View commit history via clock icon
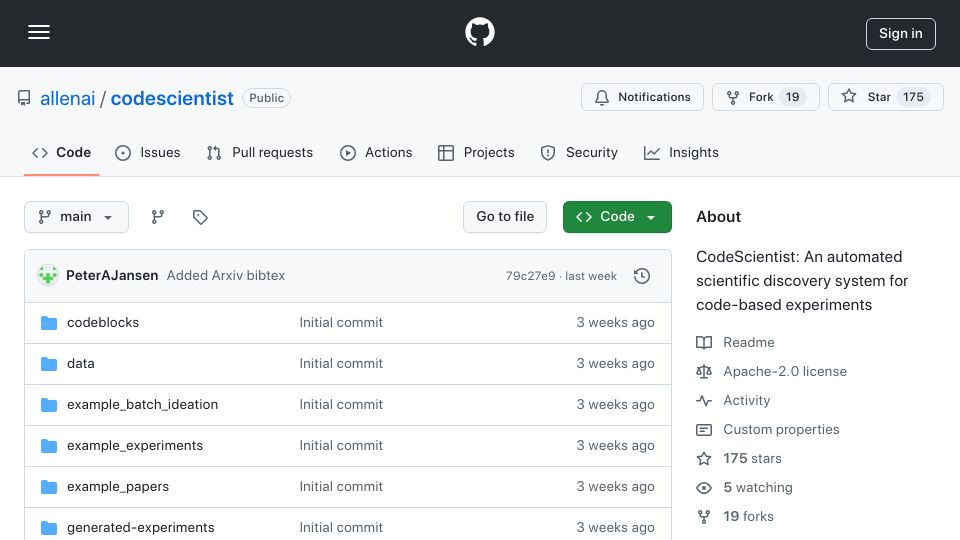The image size is (960, 540). point(642,276)
